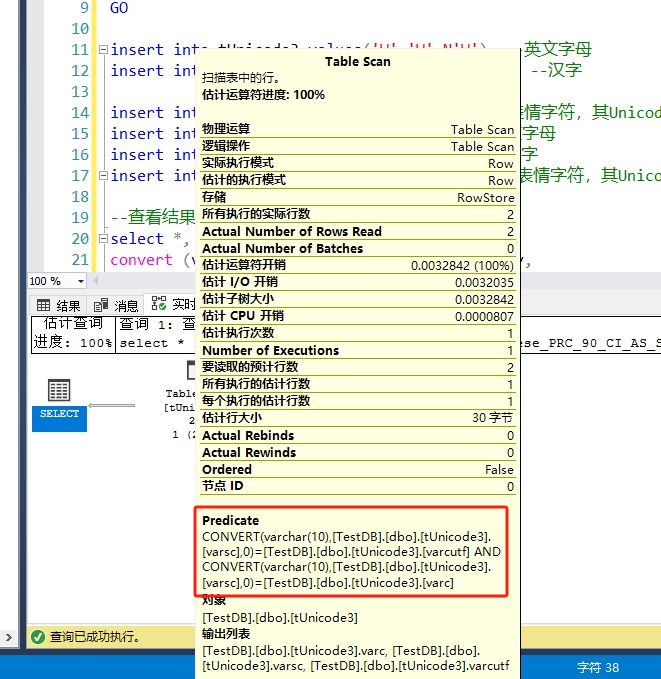Click the 查询已成功执行 status message
Viewport: 661px width, 679px height.
(x=95, y=636)
